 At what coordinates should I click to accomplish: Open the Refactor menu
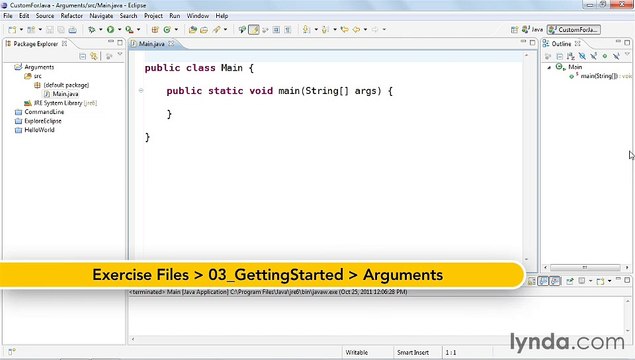pyautogui.click(x=72, y=16)
